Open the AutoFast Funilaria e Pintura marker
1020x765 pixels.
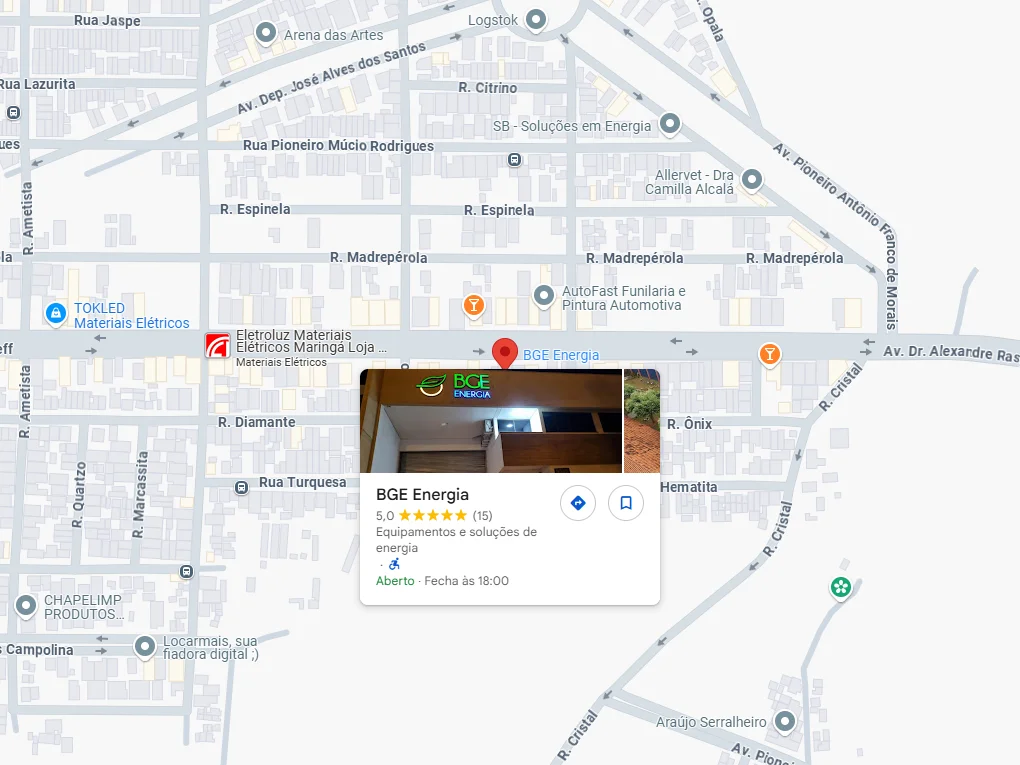[x=544, y=295]
